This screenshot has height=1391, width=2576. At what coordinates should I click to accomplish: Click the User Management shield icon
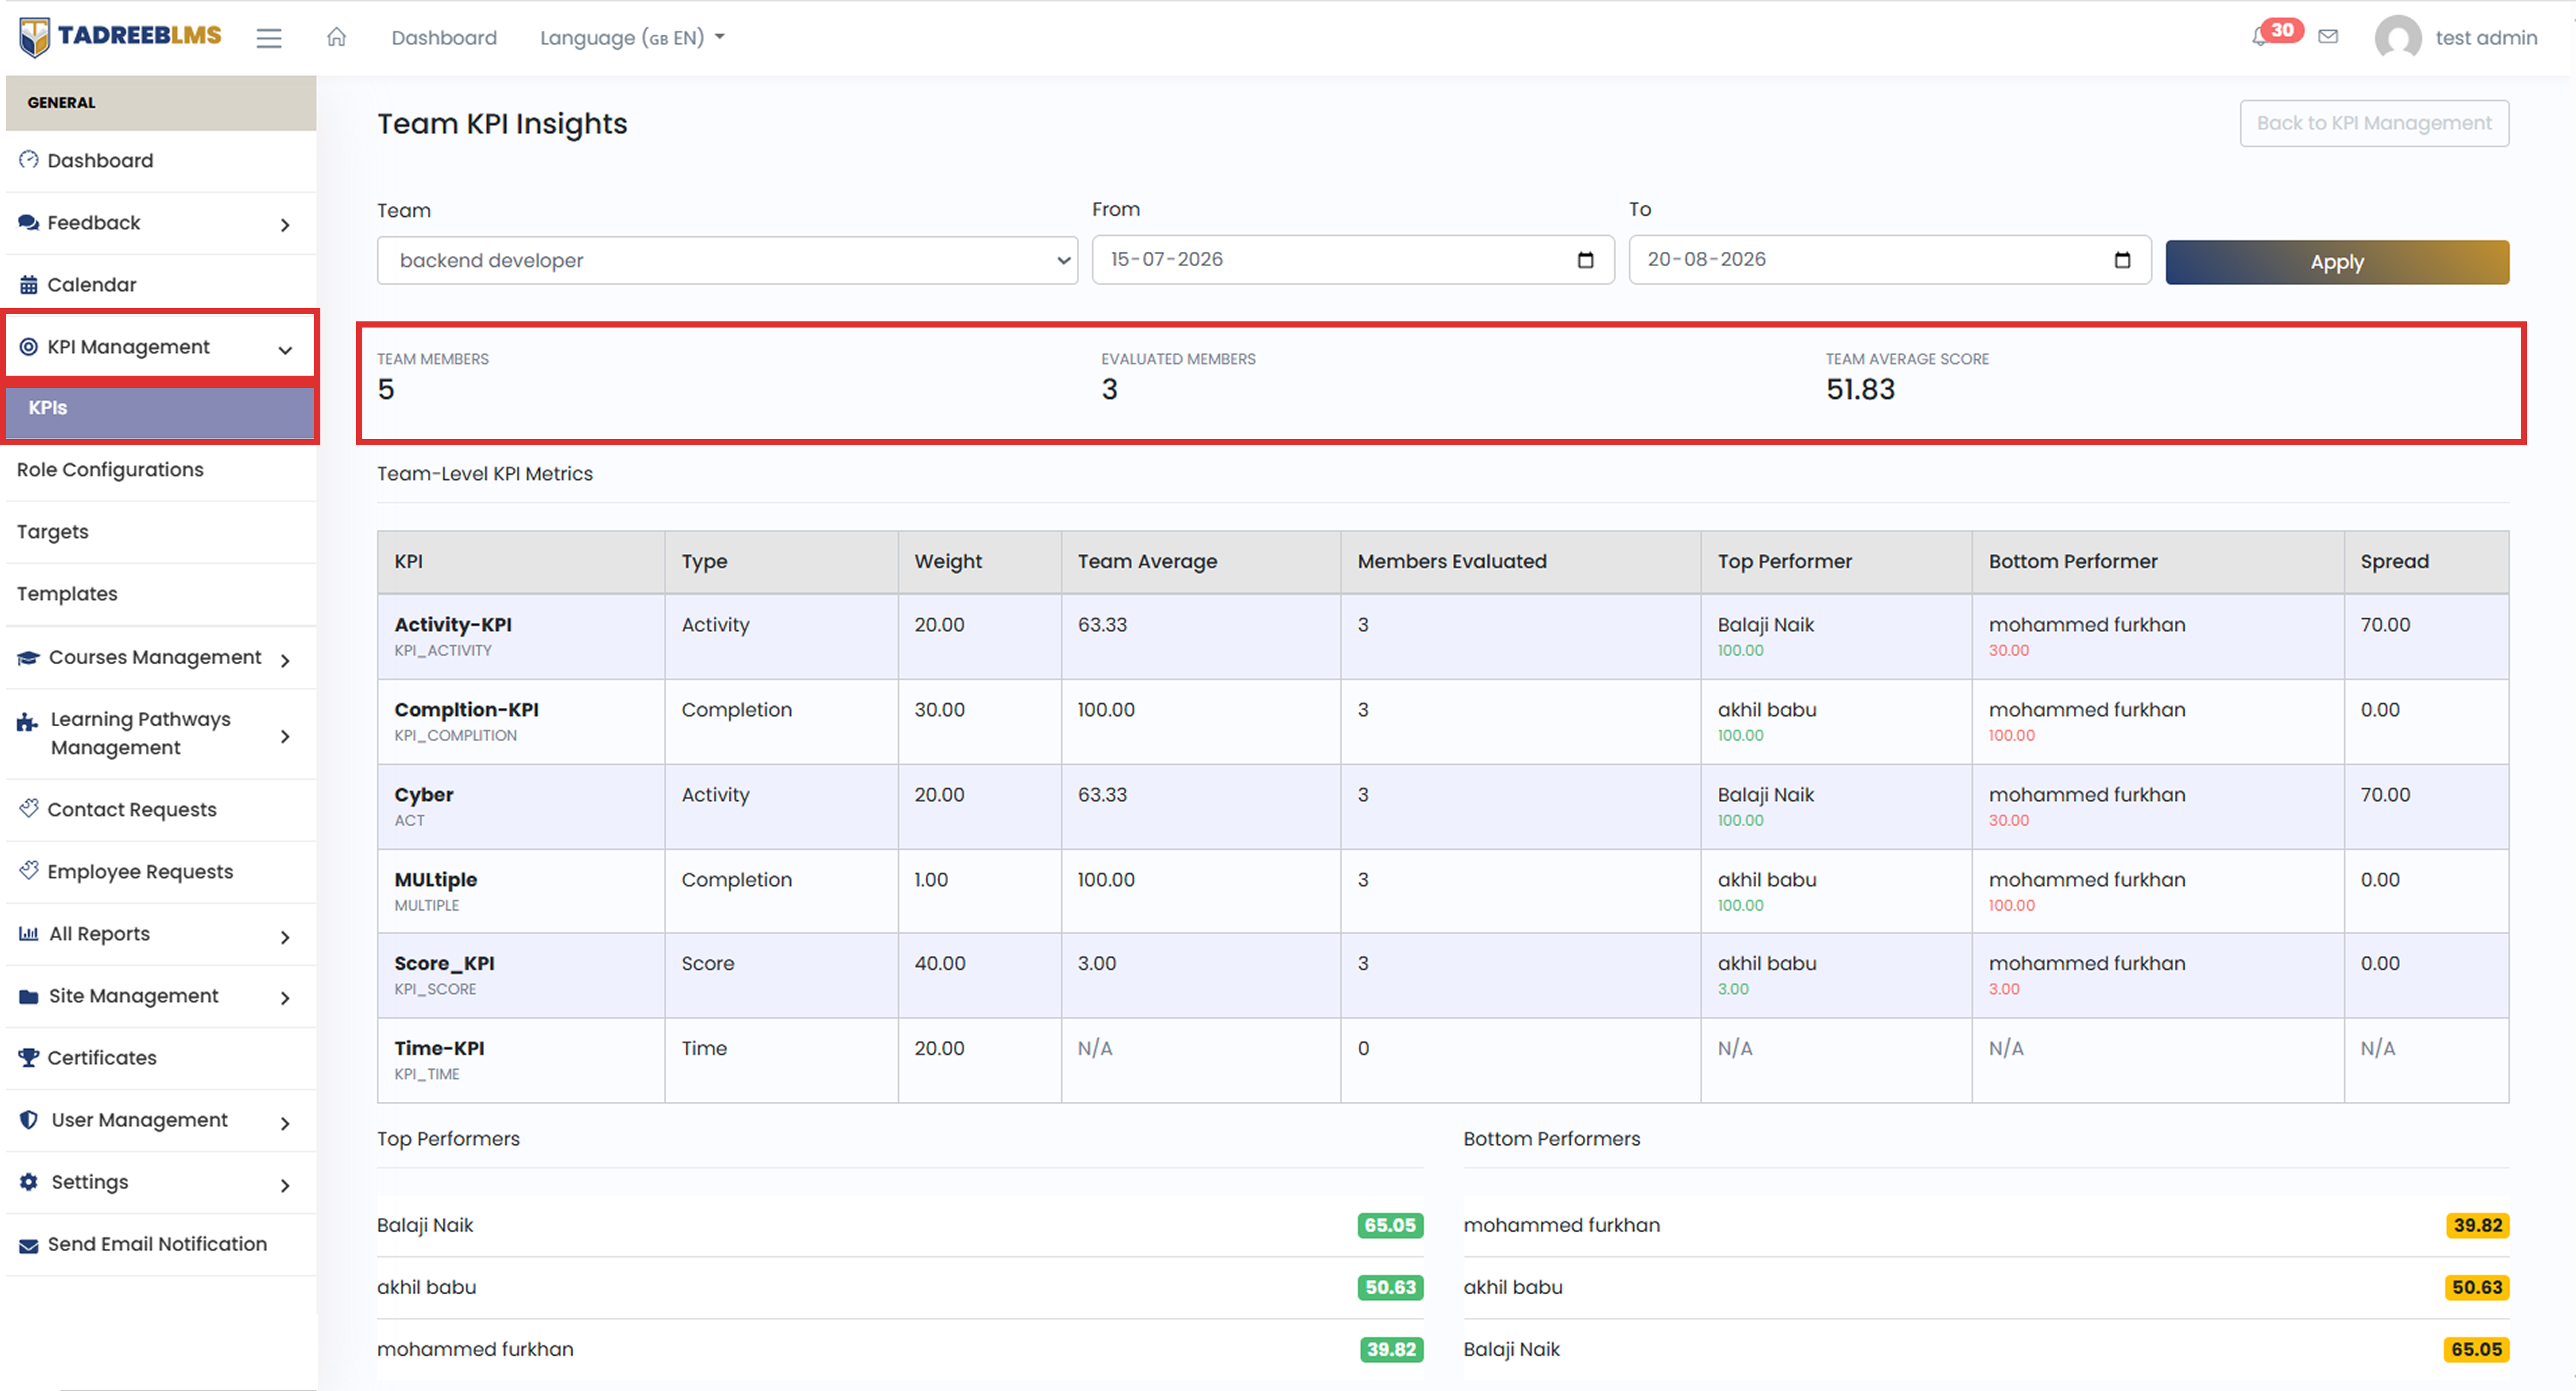29,1120
